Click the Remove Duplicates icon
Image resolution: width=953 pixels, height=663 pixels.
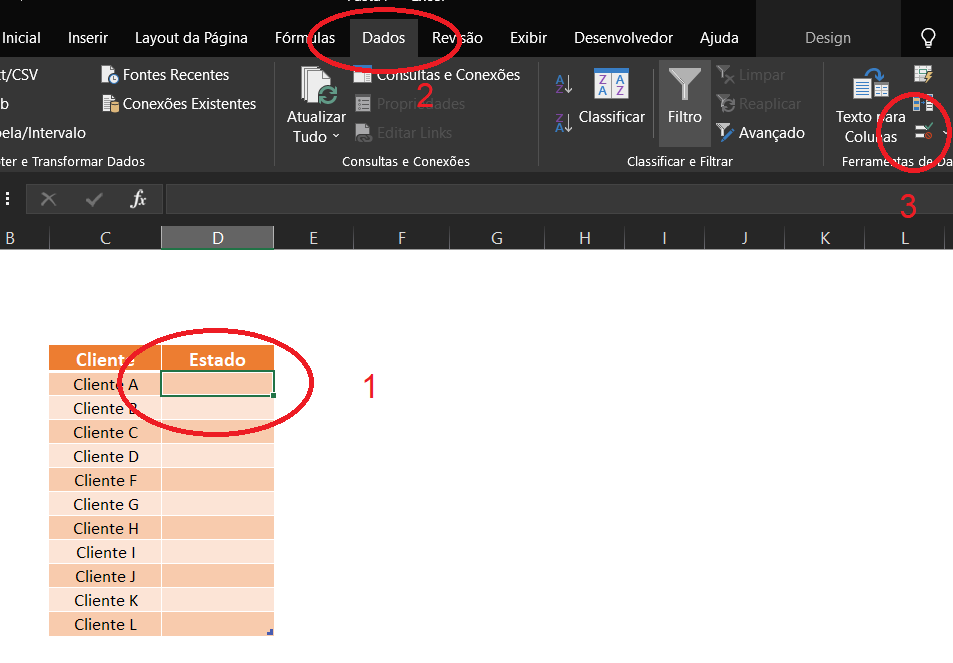(923, 103)
